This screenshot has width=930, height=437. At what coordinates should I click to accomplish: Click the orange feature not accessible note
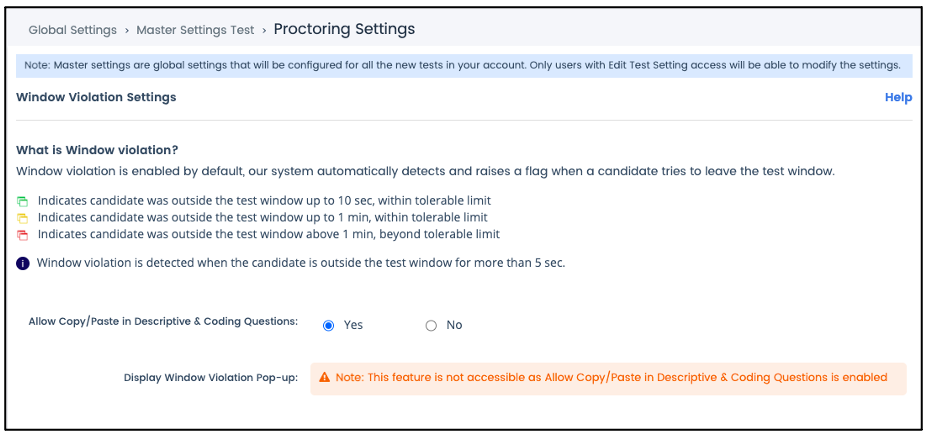tap(609, 379)
